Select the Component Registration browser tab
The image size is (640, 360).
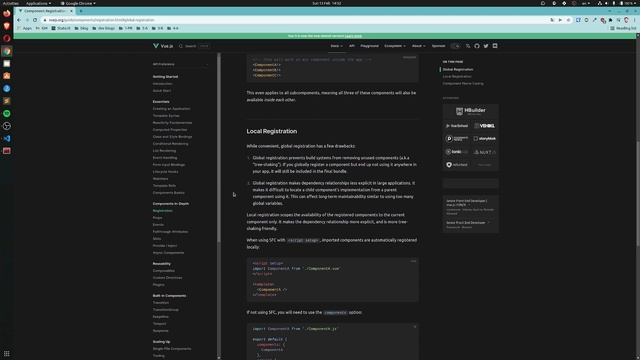45,11
